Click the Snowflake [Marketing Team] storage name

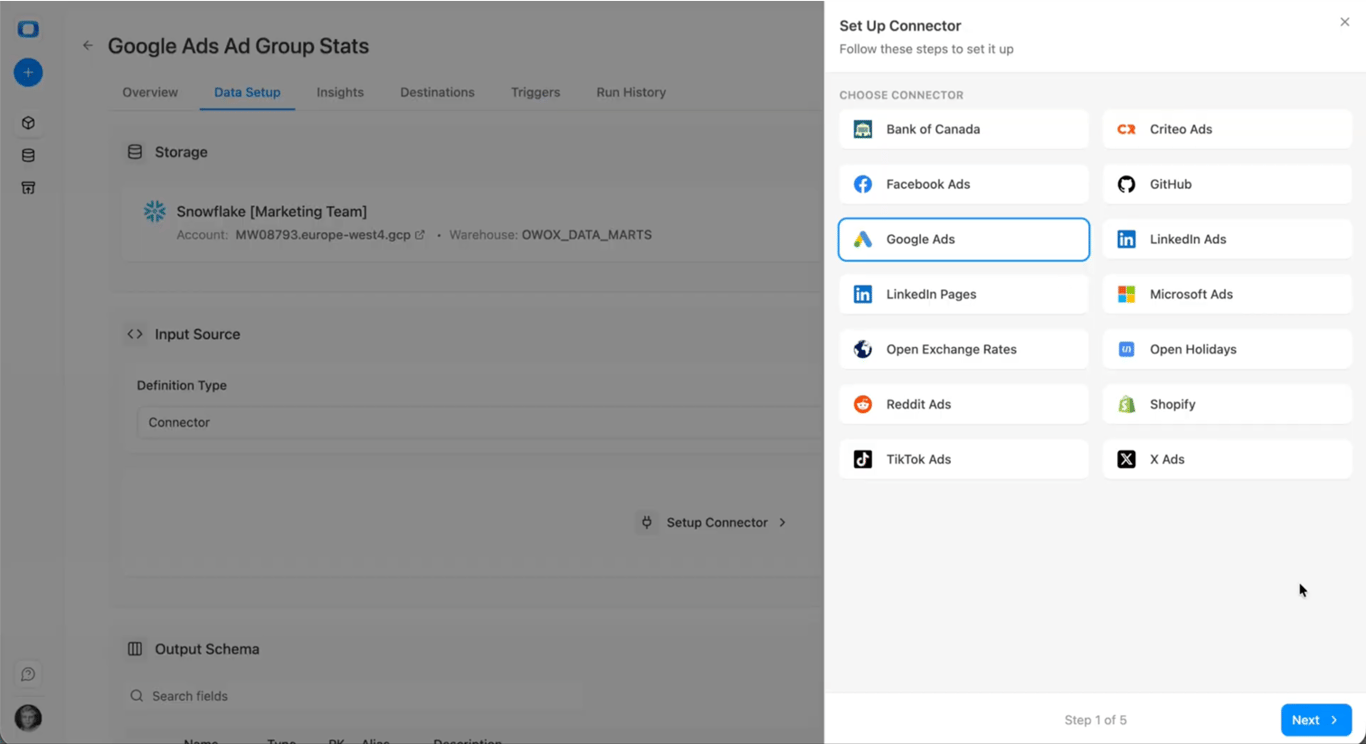click(272, 211)
